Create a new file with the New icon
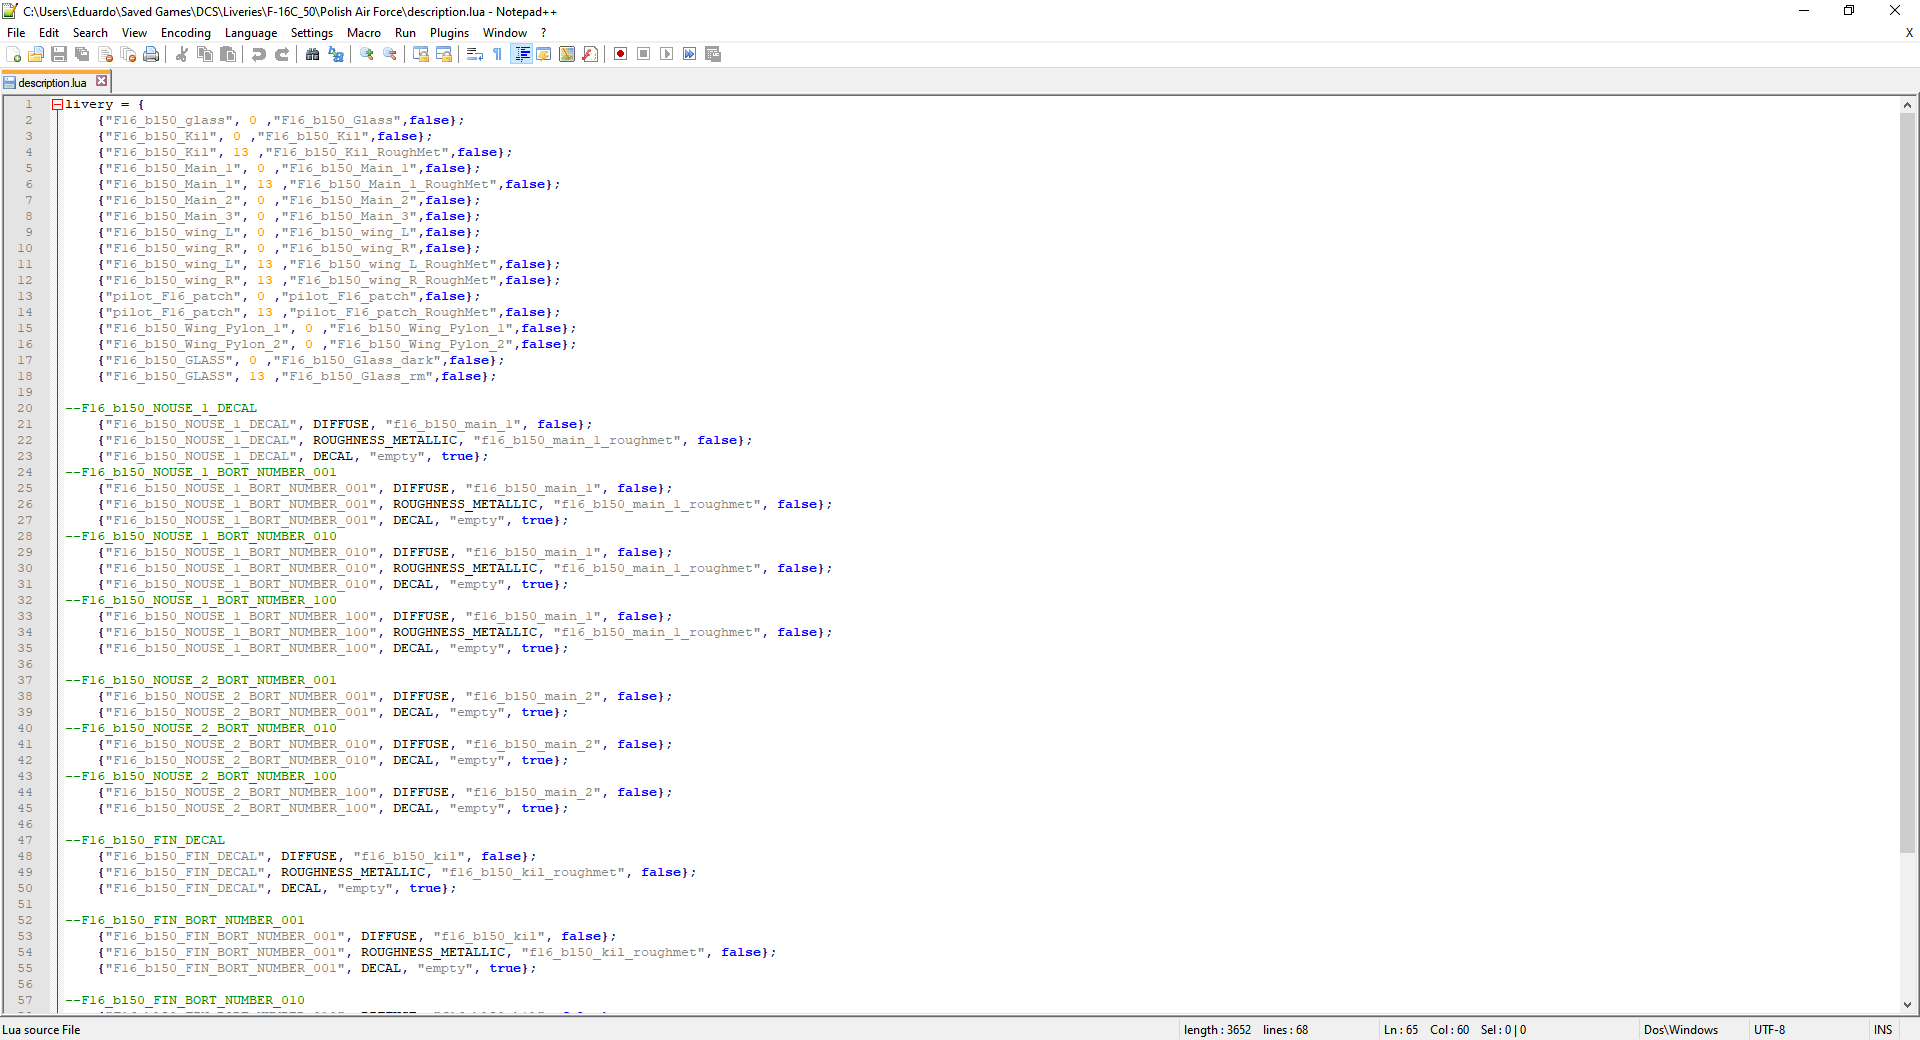Screen dimensions: 1920x1040 click(14, 54)
